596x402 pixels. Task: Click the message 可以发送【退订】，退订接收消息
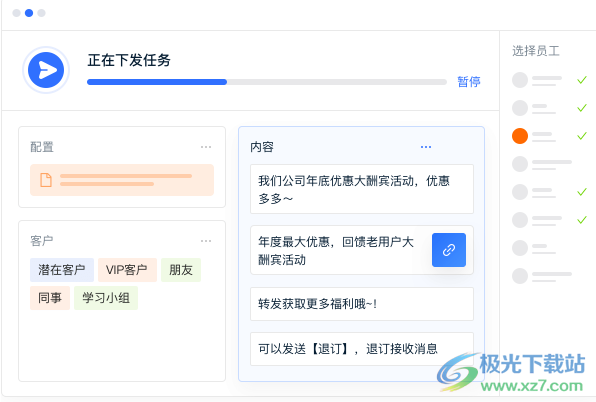tap(362, 349)
